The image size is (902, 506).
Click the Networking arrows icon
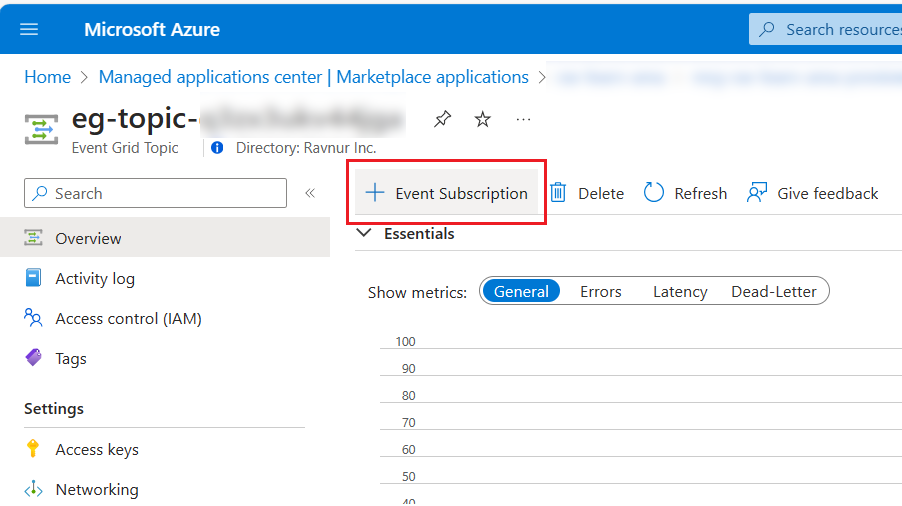click(x=33, y=489)
